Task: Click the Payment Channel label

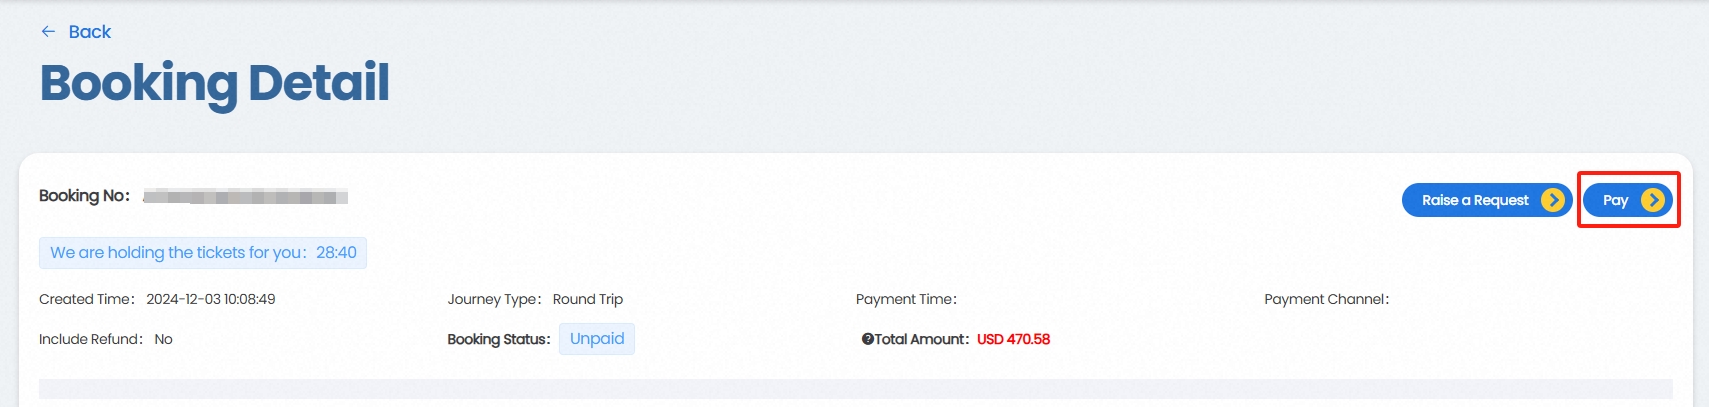Action: 1326,299
